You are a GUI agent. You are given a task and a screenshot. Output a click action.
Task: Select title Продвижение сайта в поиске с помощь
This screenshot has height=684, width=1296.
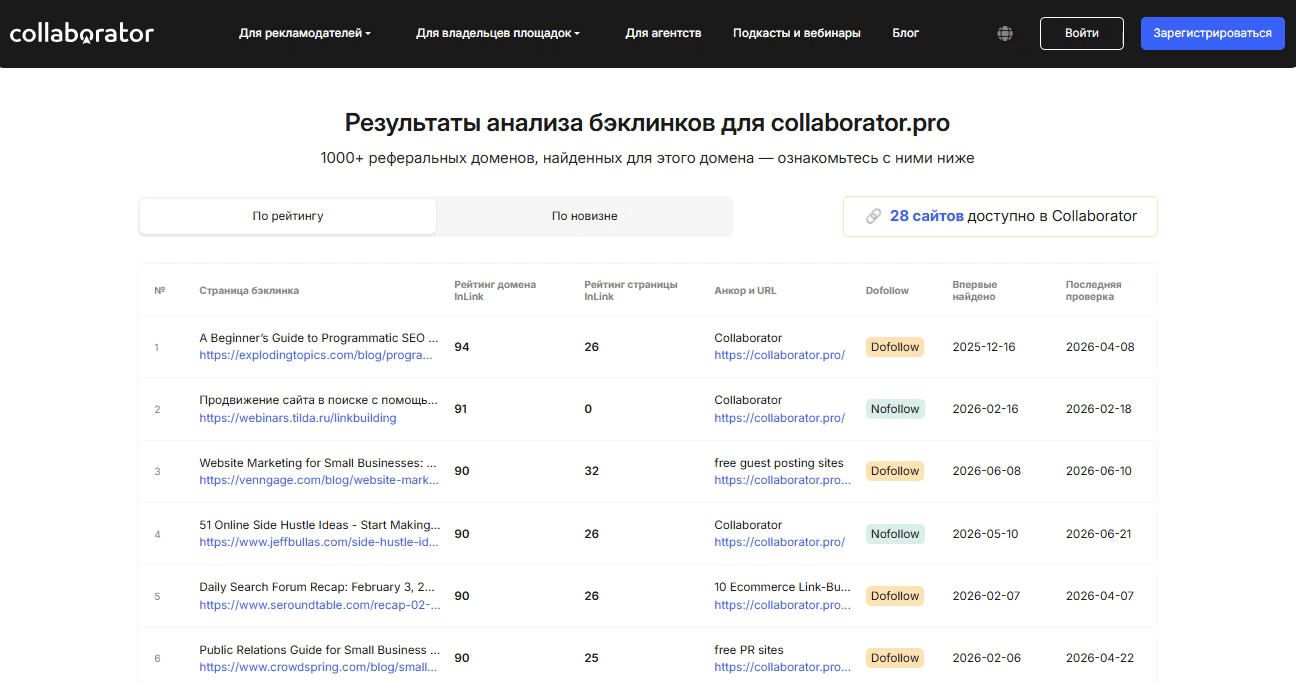tap(318, 400)
